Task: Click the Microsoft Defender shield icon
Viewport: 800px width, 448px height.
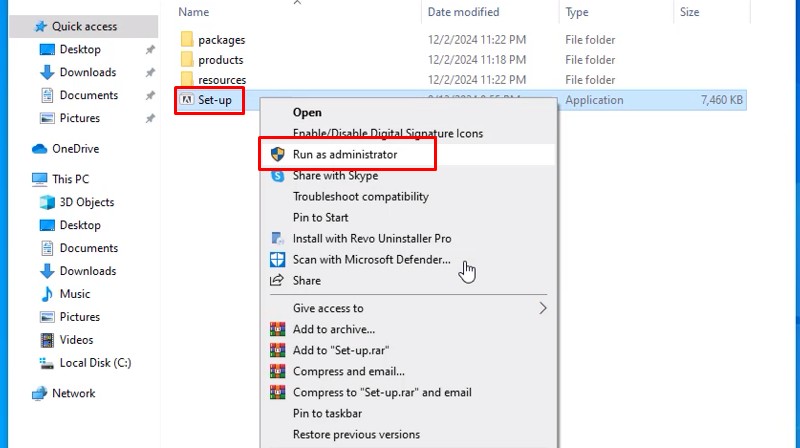Action: tap(277, 260)
